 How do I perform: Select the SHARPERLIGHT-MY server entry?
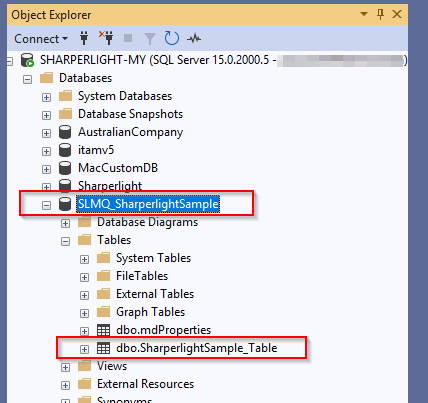coord(223,60)
